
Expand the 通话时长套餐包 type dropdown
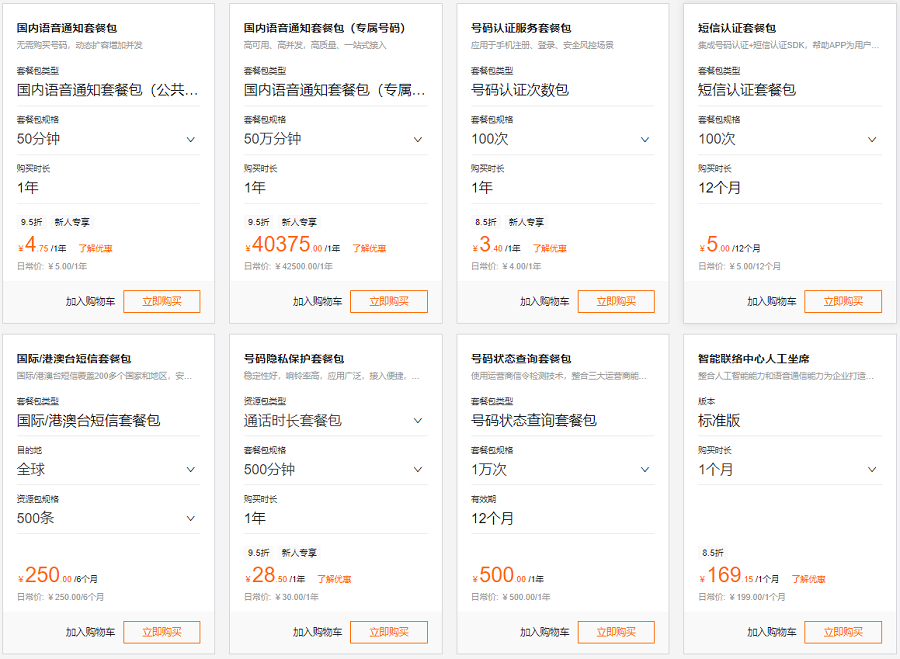point(336,421)
